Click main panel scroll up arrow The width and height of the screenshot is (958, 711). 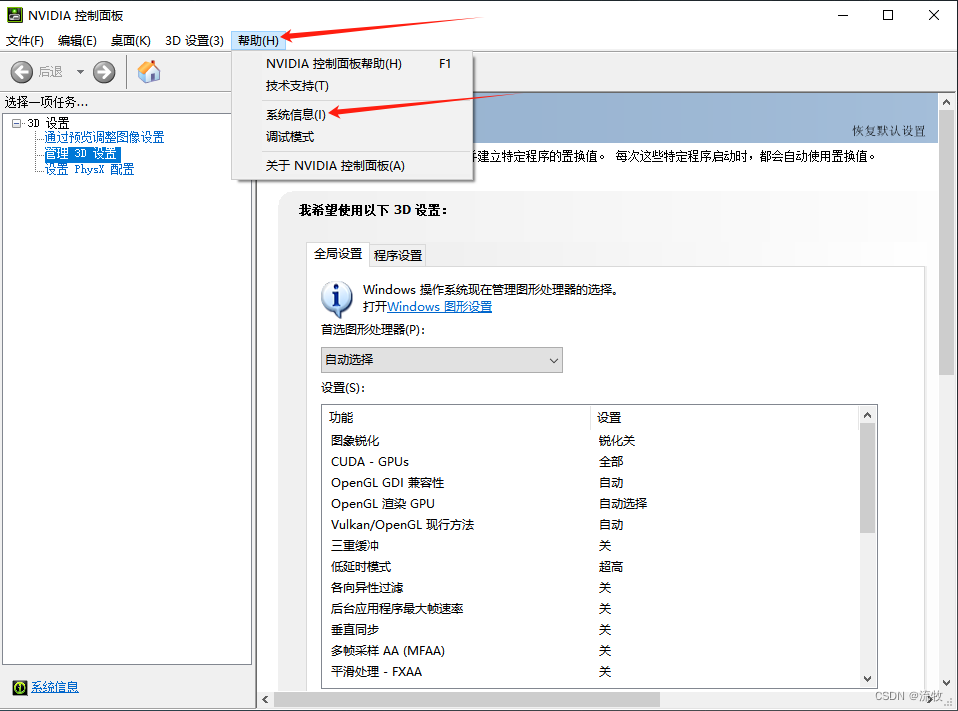pyautogui.click(x=946, y=103)
